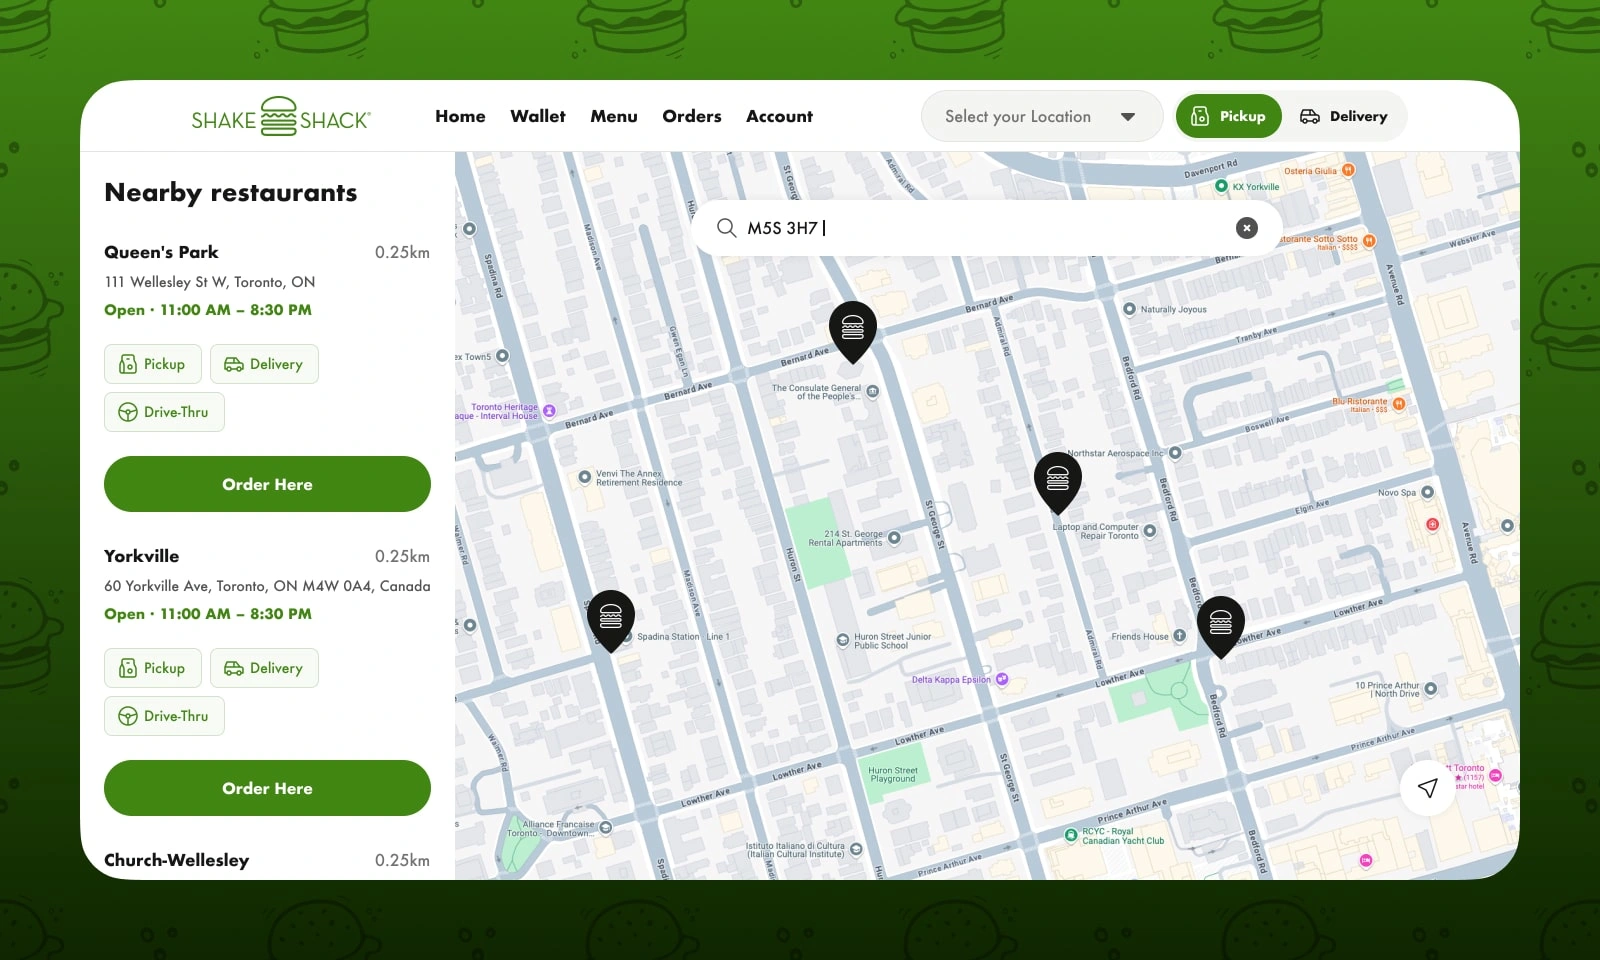Click the locate-me arrow button
Image resolution: width=1600 pixels, height=960 pixels.
click(x=1428, y=788)
